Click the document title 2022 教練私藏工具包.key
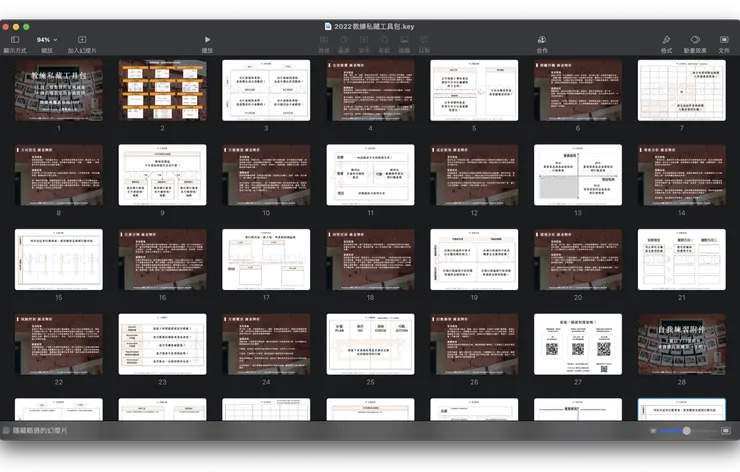Screen dimensions: 740x472 tap(374, 26)
